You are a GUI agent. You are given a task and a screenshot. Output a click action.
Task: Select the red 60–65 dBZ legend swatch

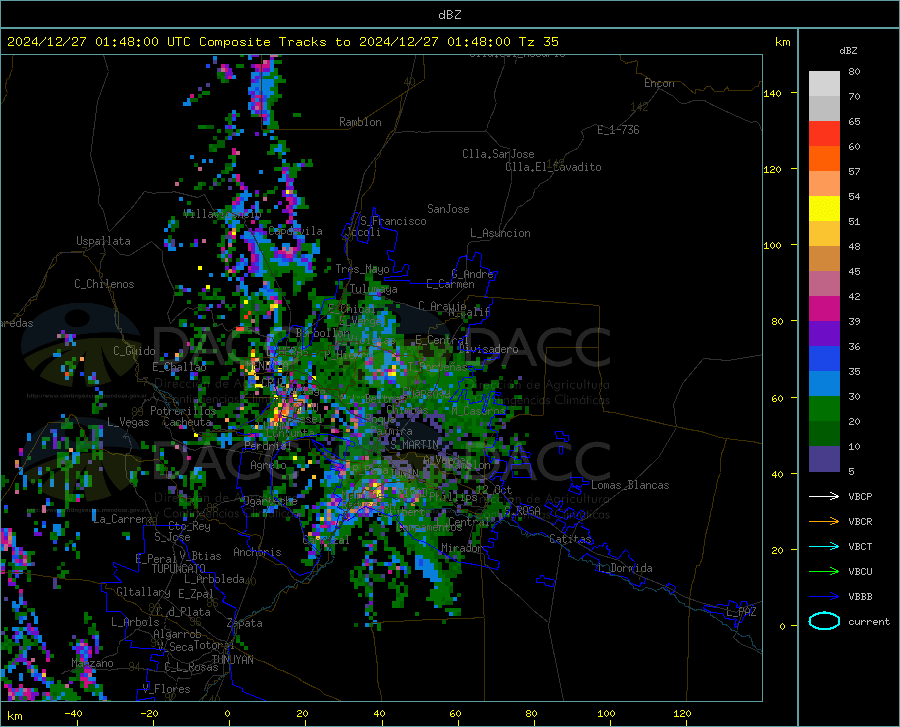pos(824,134)
